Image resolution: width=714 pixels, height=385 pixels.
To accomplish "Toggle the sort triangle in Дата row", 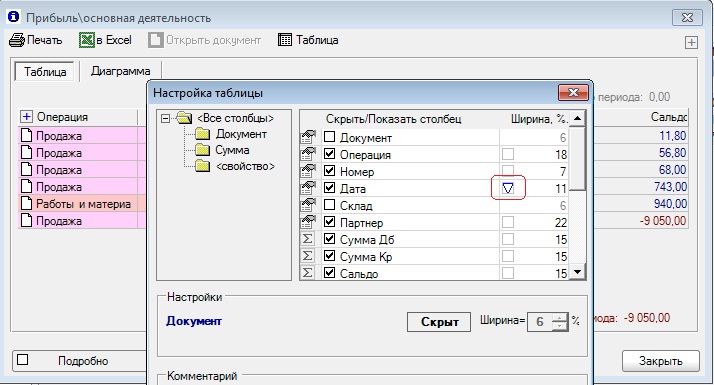I will [508, 188].
